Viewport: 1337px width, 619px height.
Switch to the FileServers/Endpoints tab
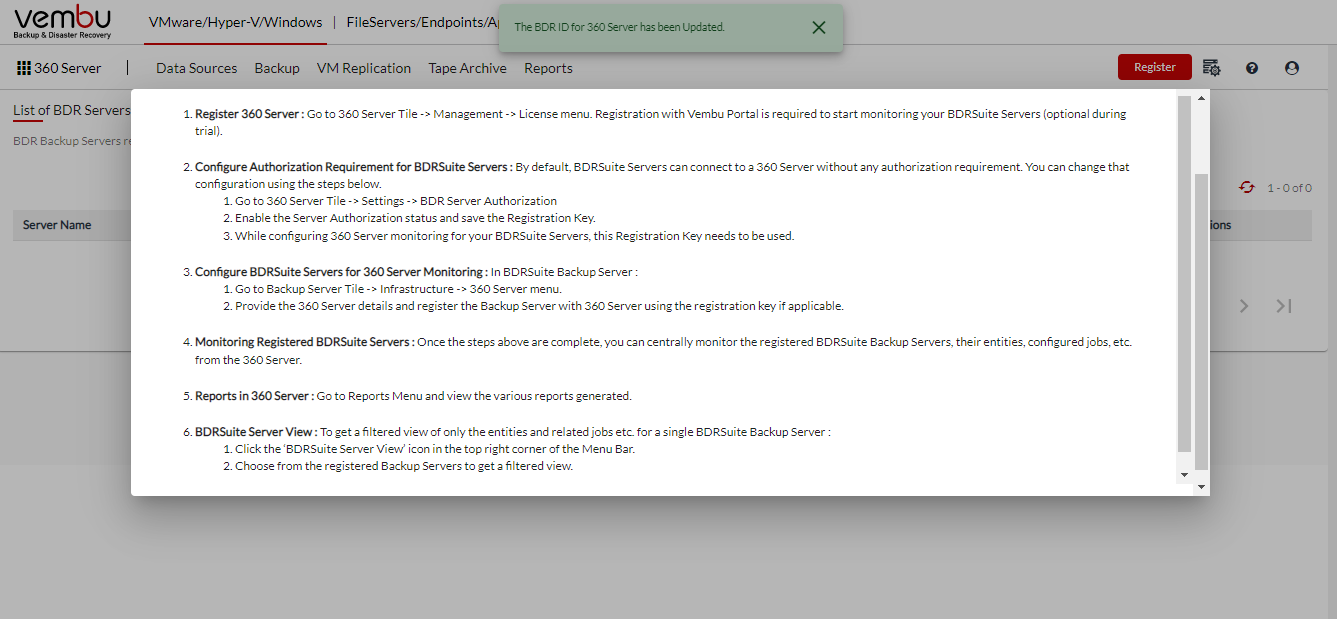pos(424,22)
